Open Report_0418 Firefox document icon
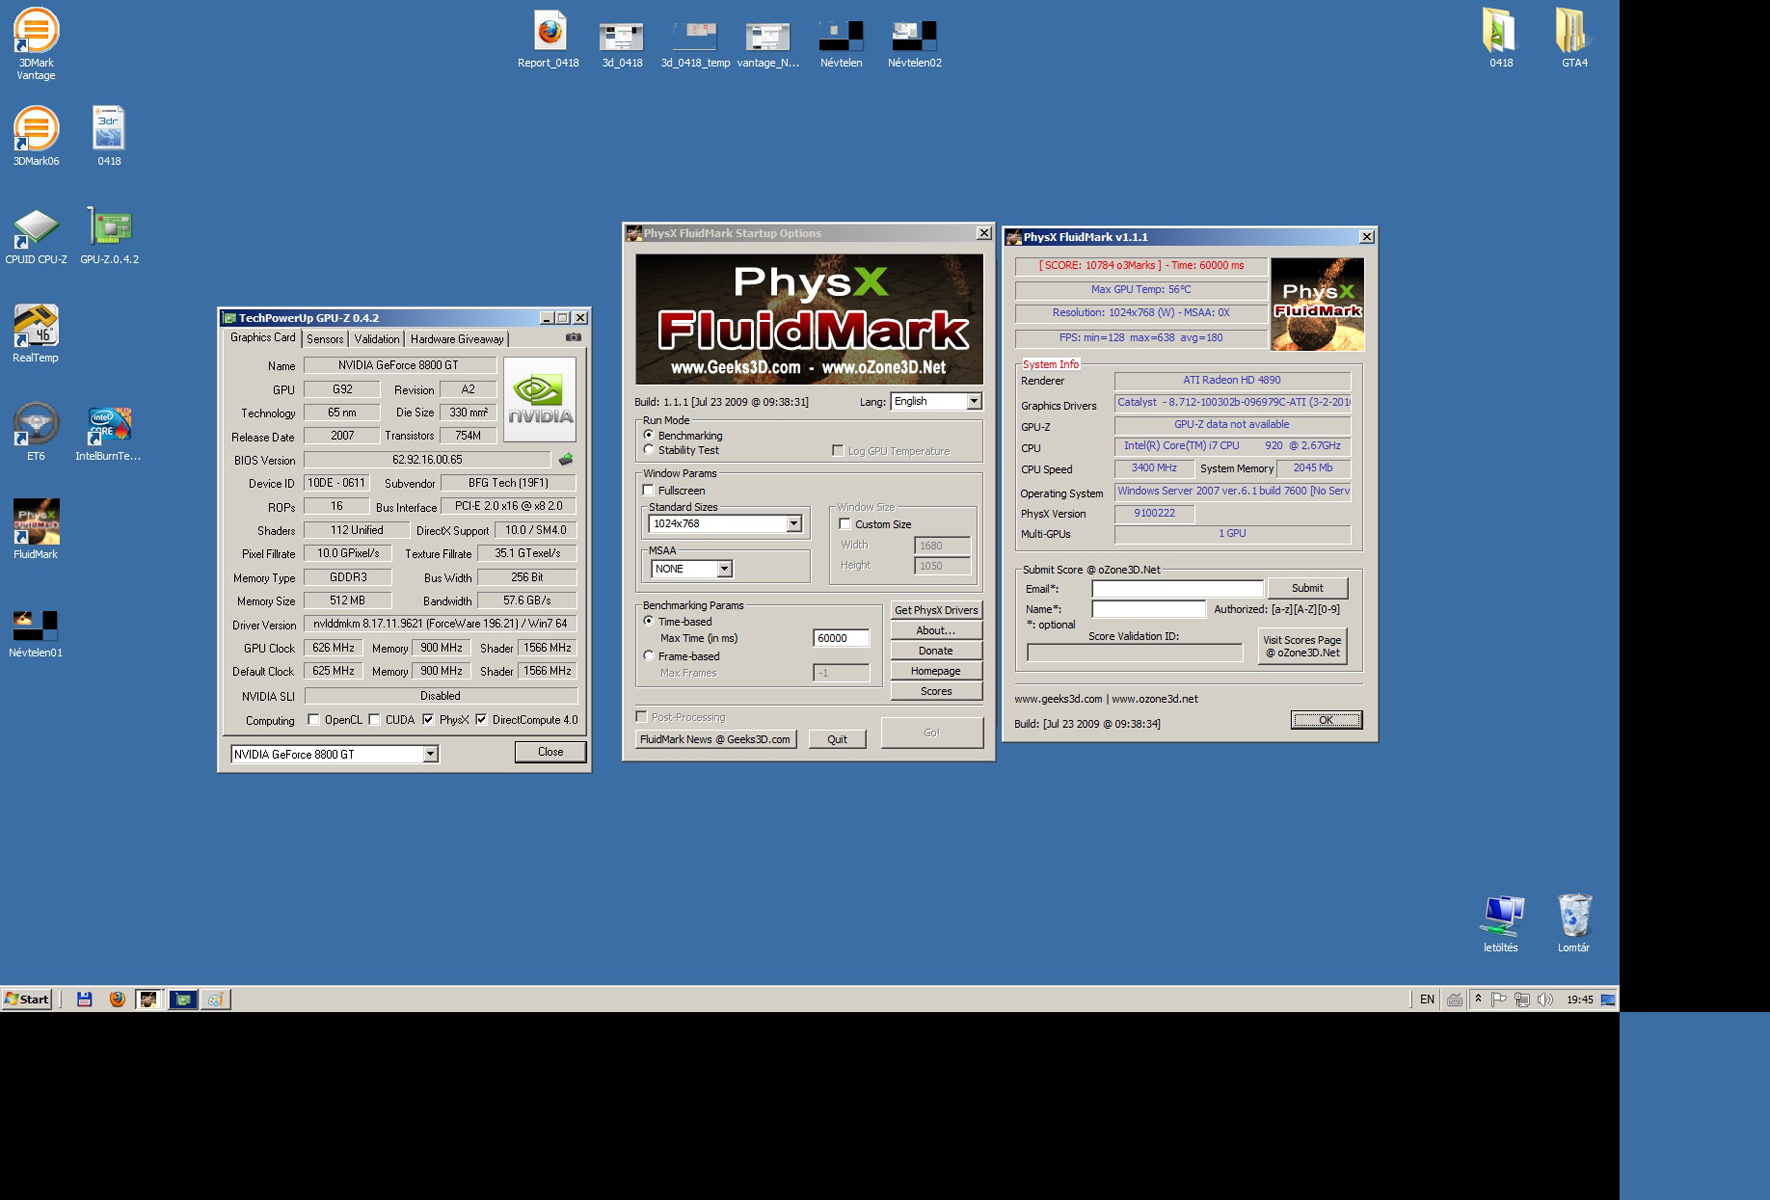1770x1200 pixels. (x=548, y=40)
